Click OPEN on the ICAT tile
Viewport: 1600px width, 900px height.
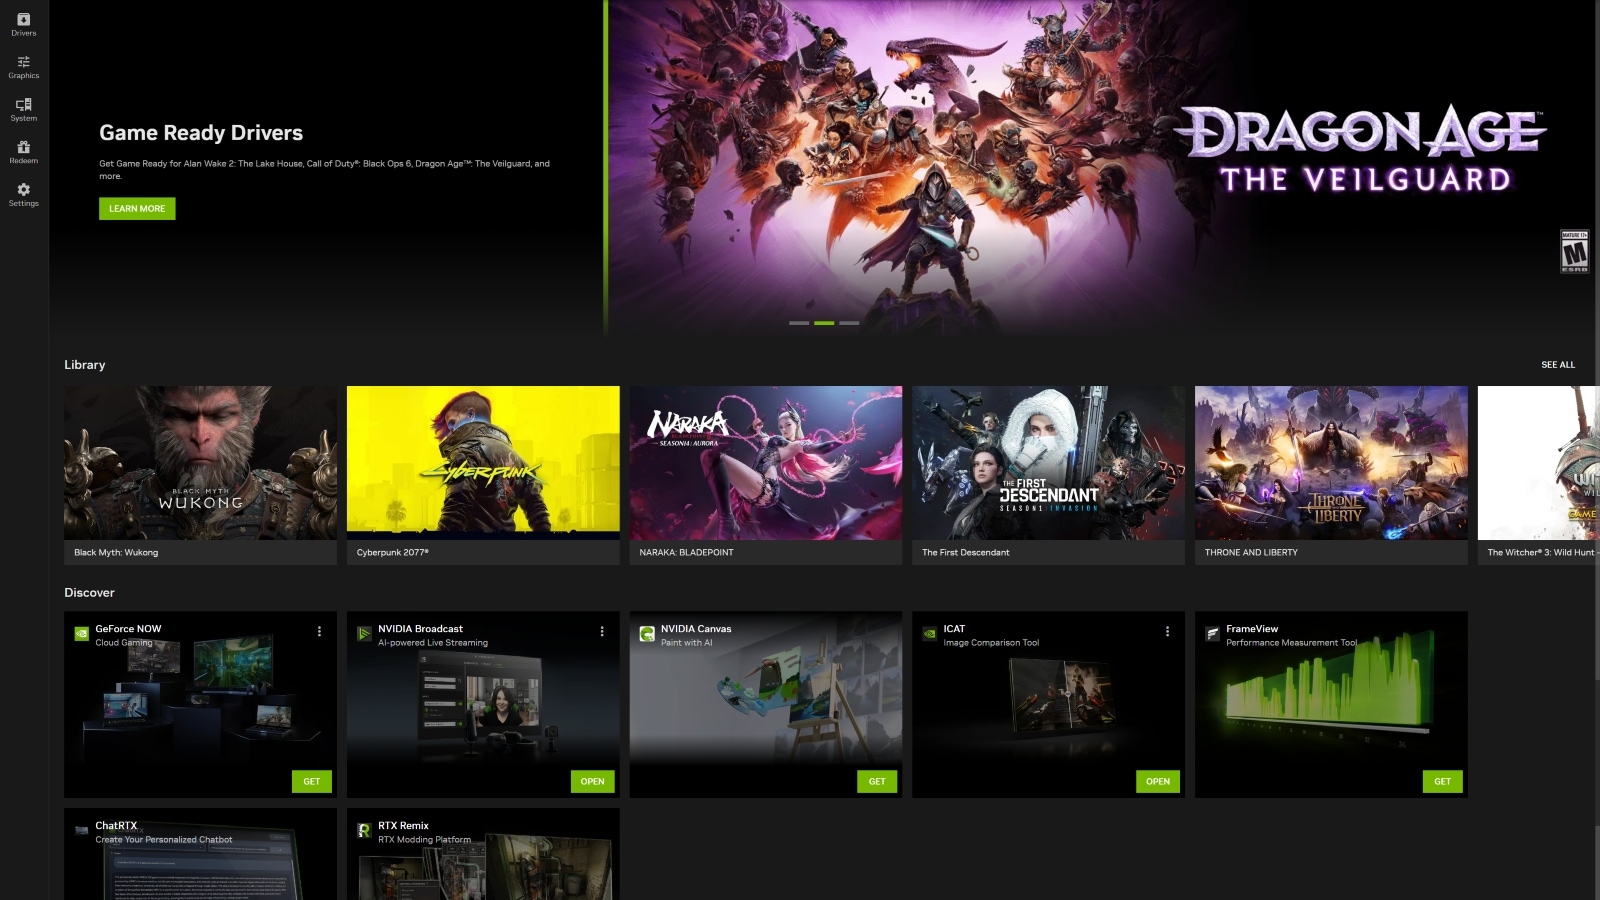click(1158, 780)
